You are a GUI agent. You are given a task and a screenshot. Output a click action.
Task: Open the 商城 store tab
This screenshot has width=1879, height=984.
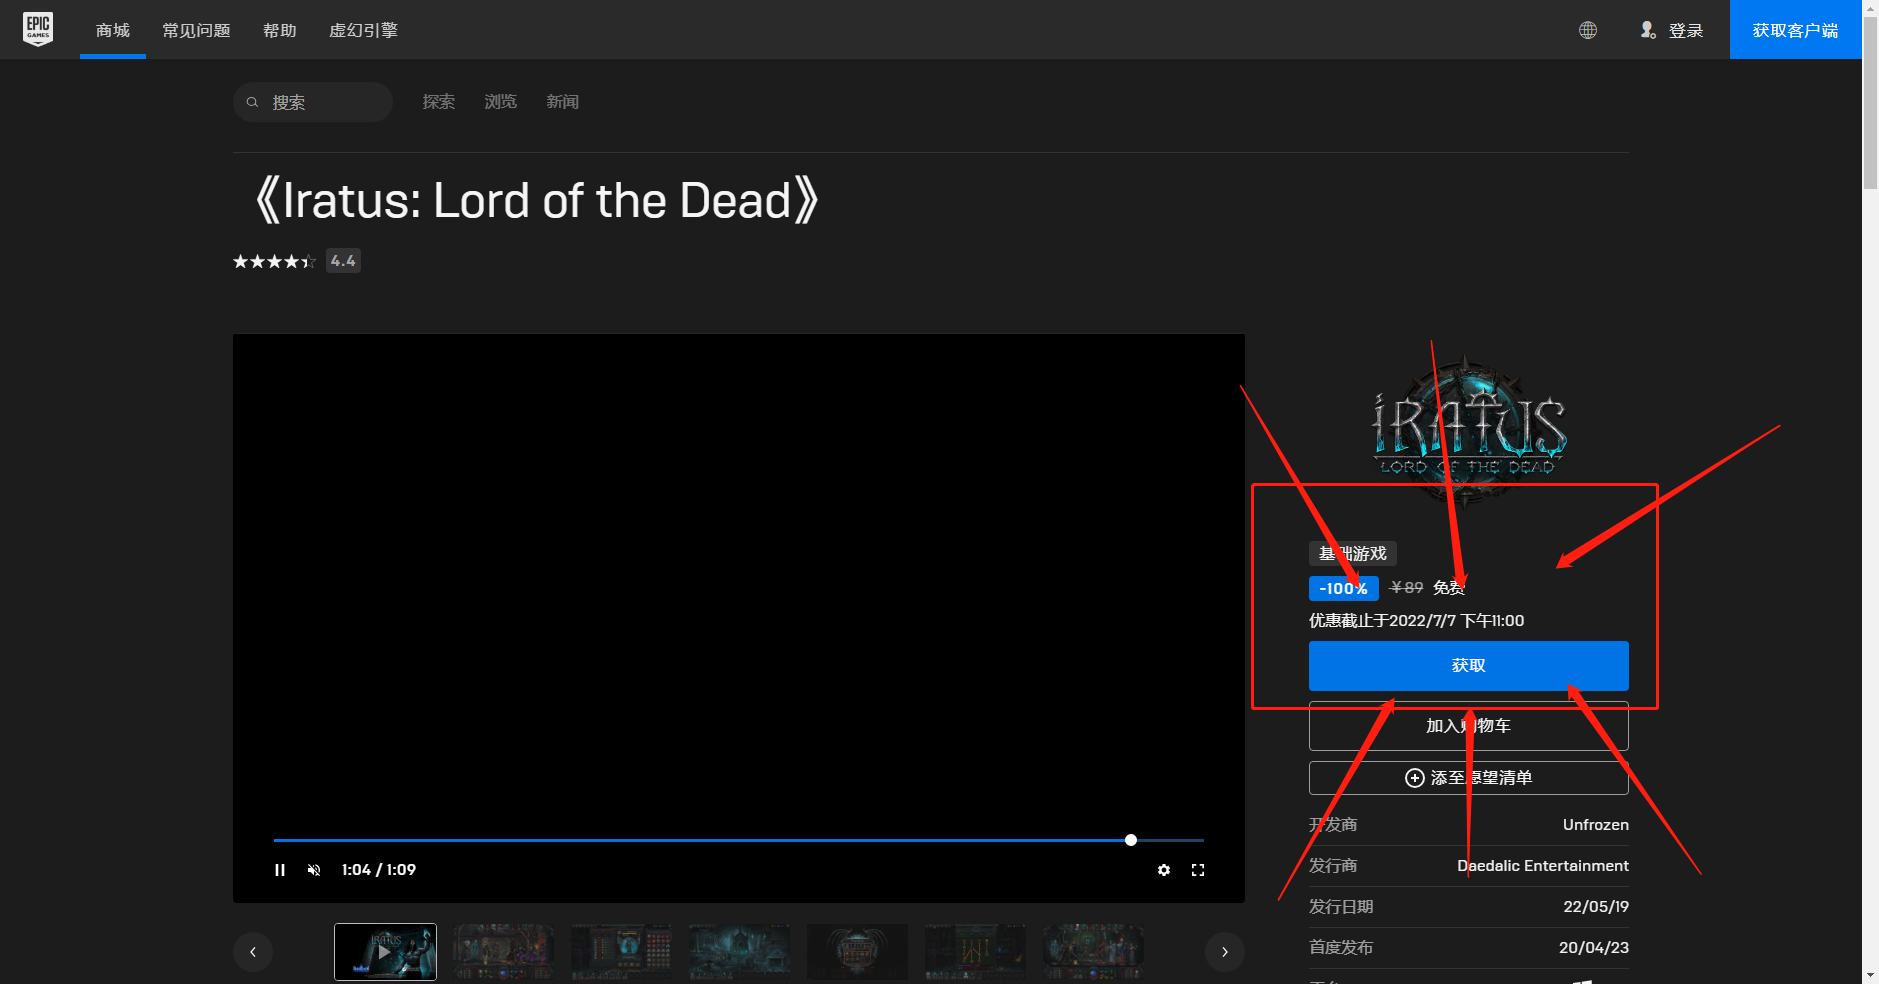tap(113, 30)
